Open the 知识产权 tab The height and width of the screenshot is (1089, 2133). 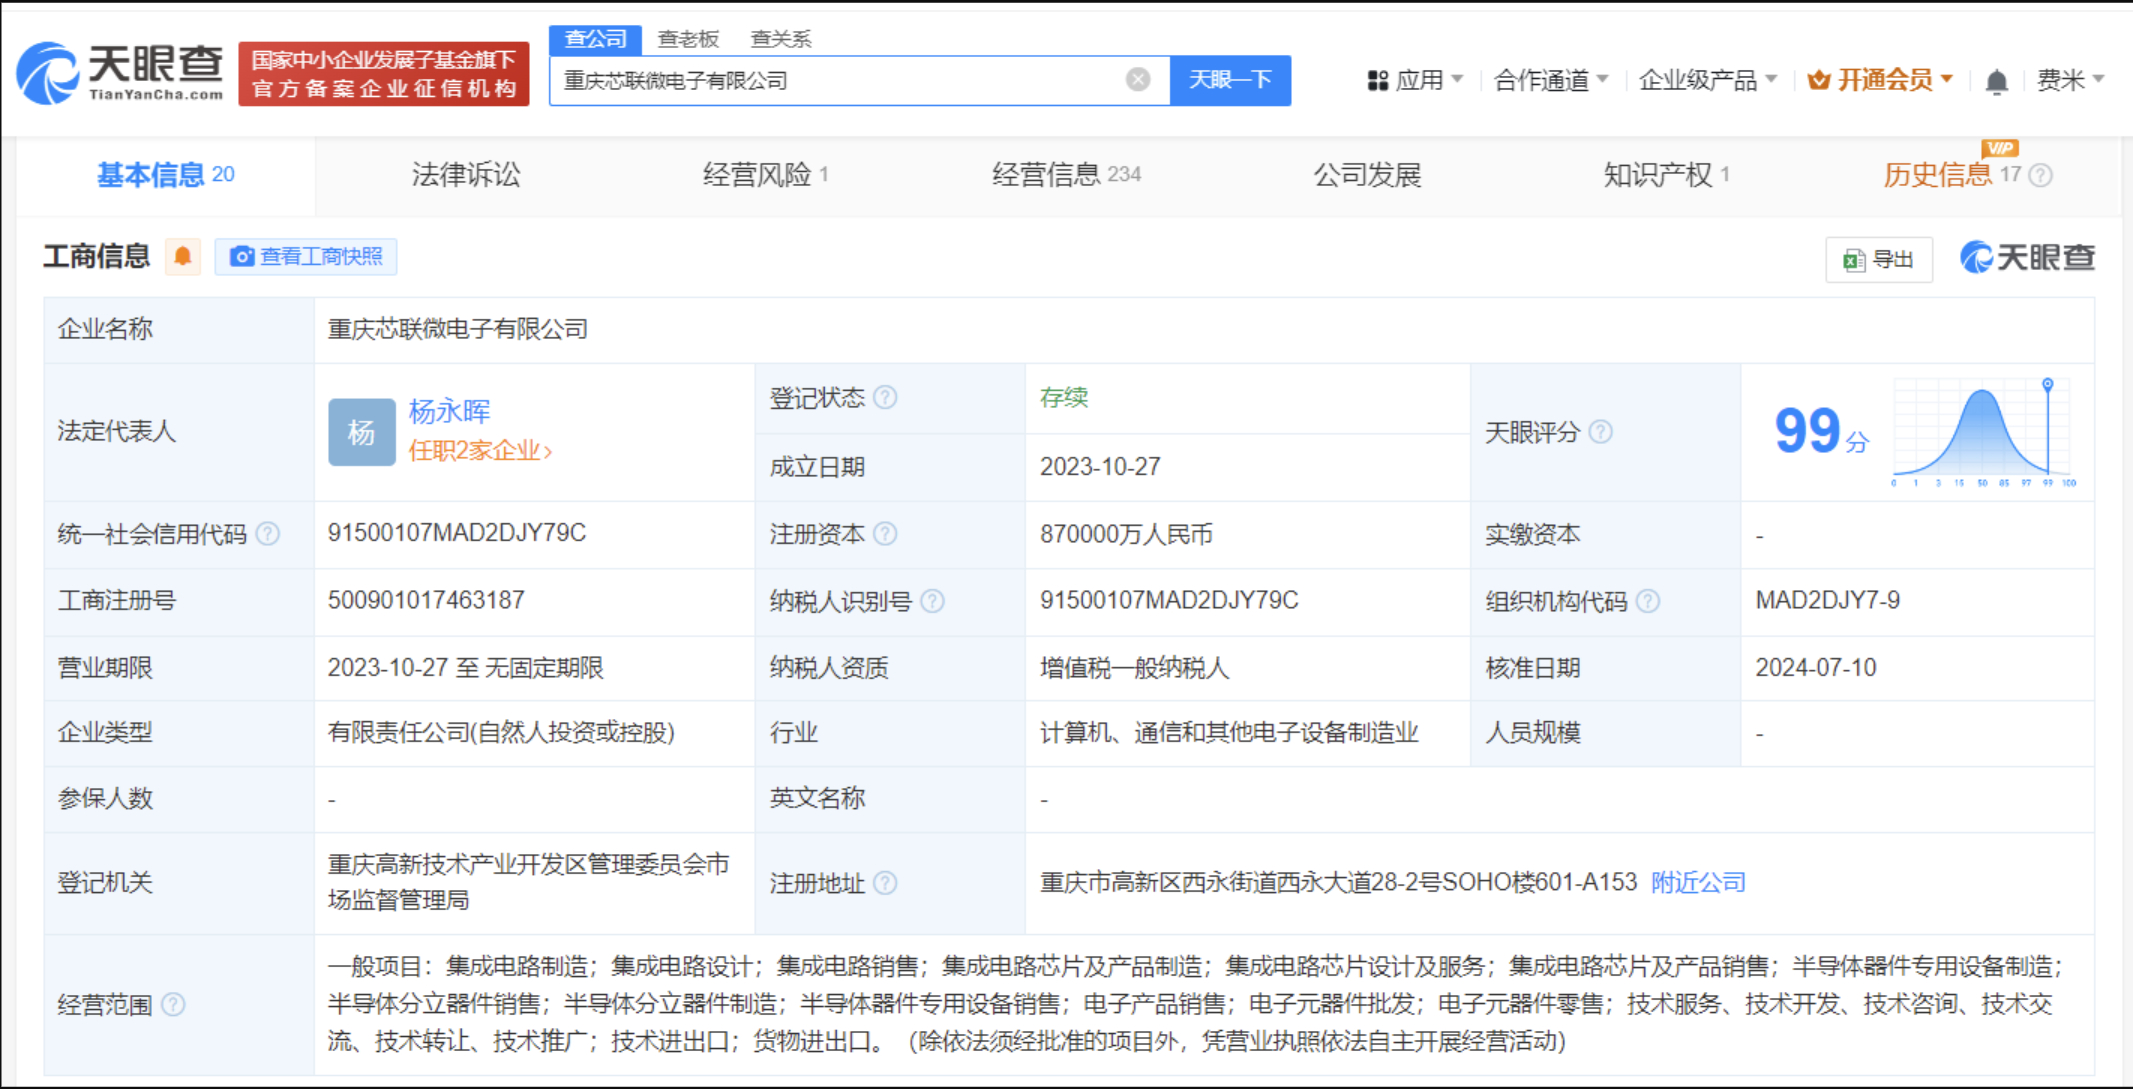point(1667,175)
